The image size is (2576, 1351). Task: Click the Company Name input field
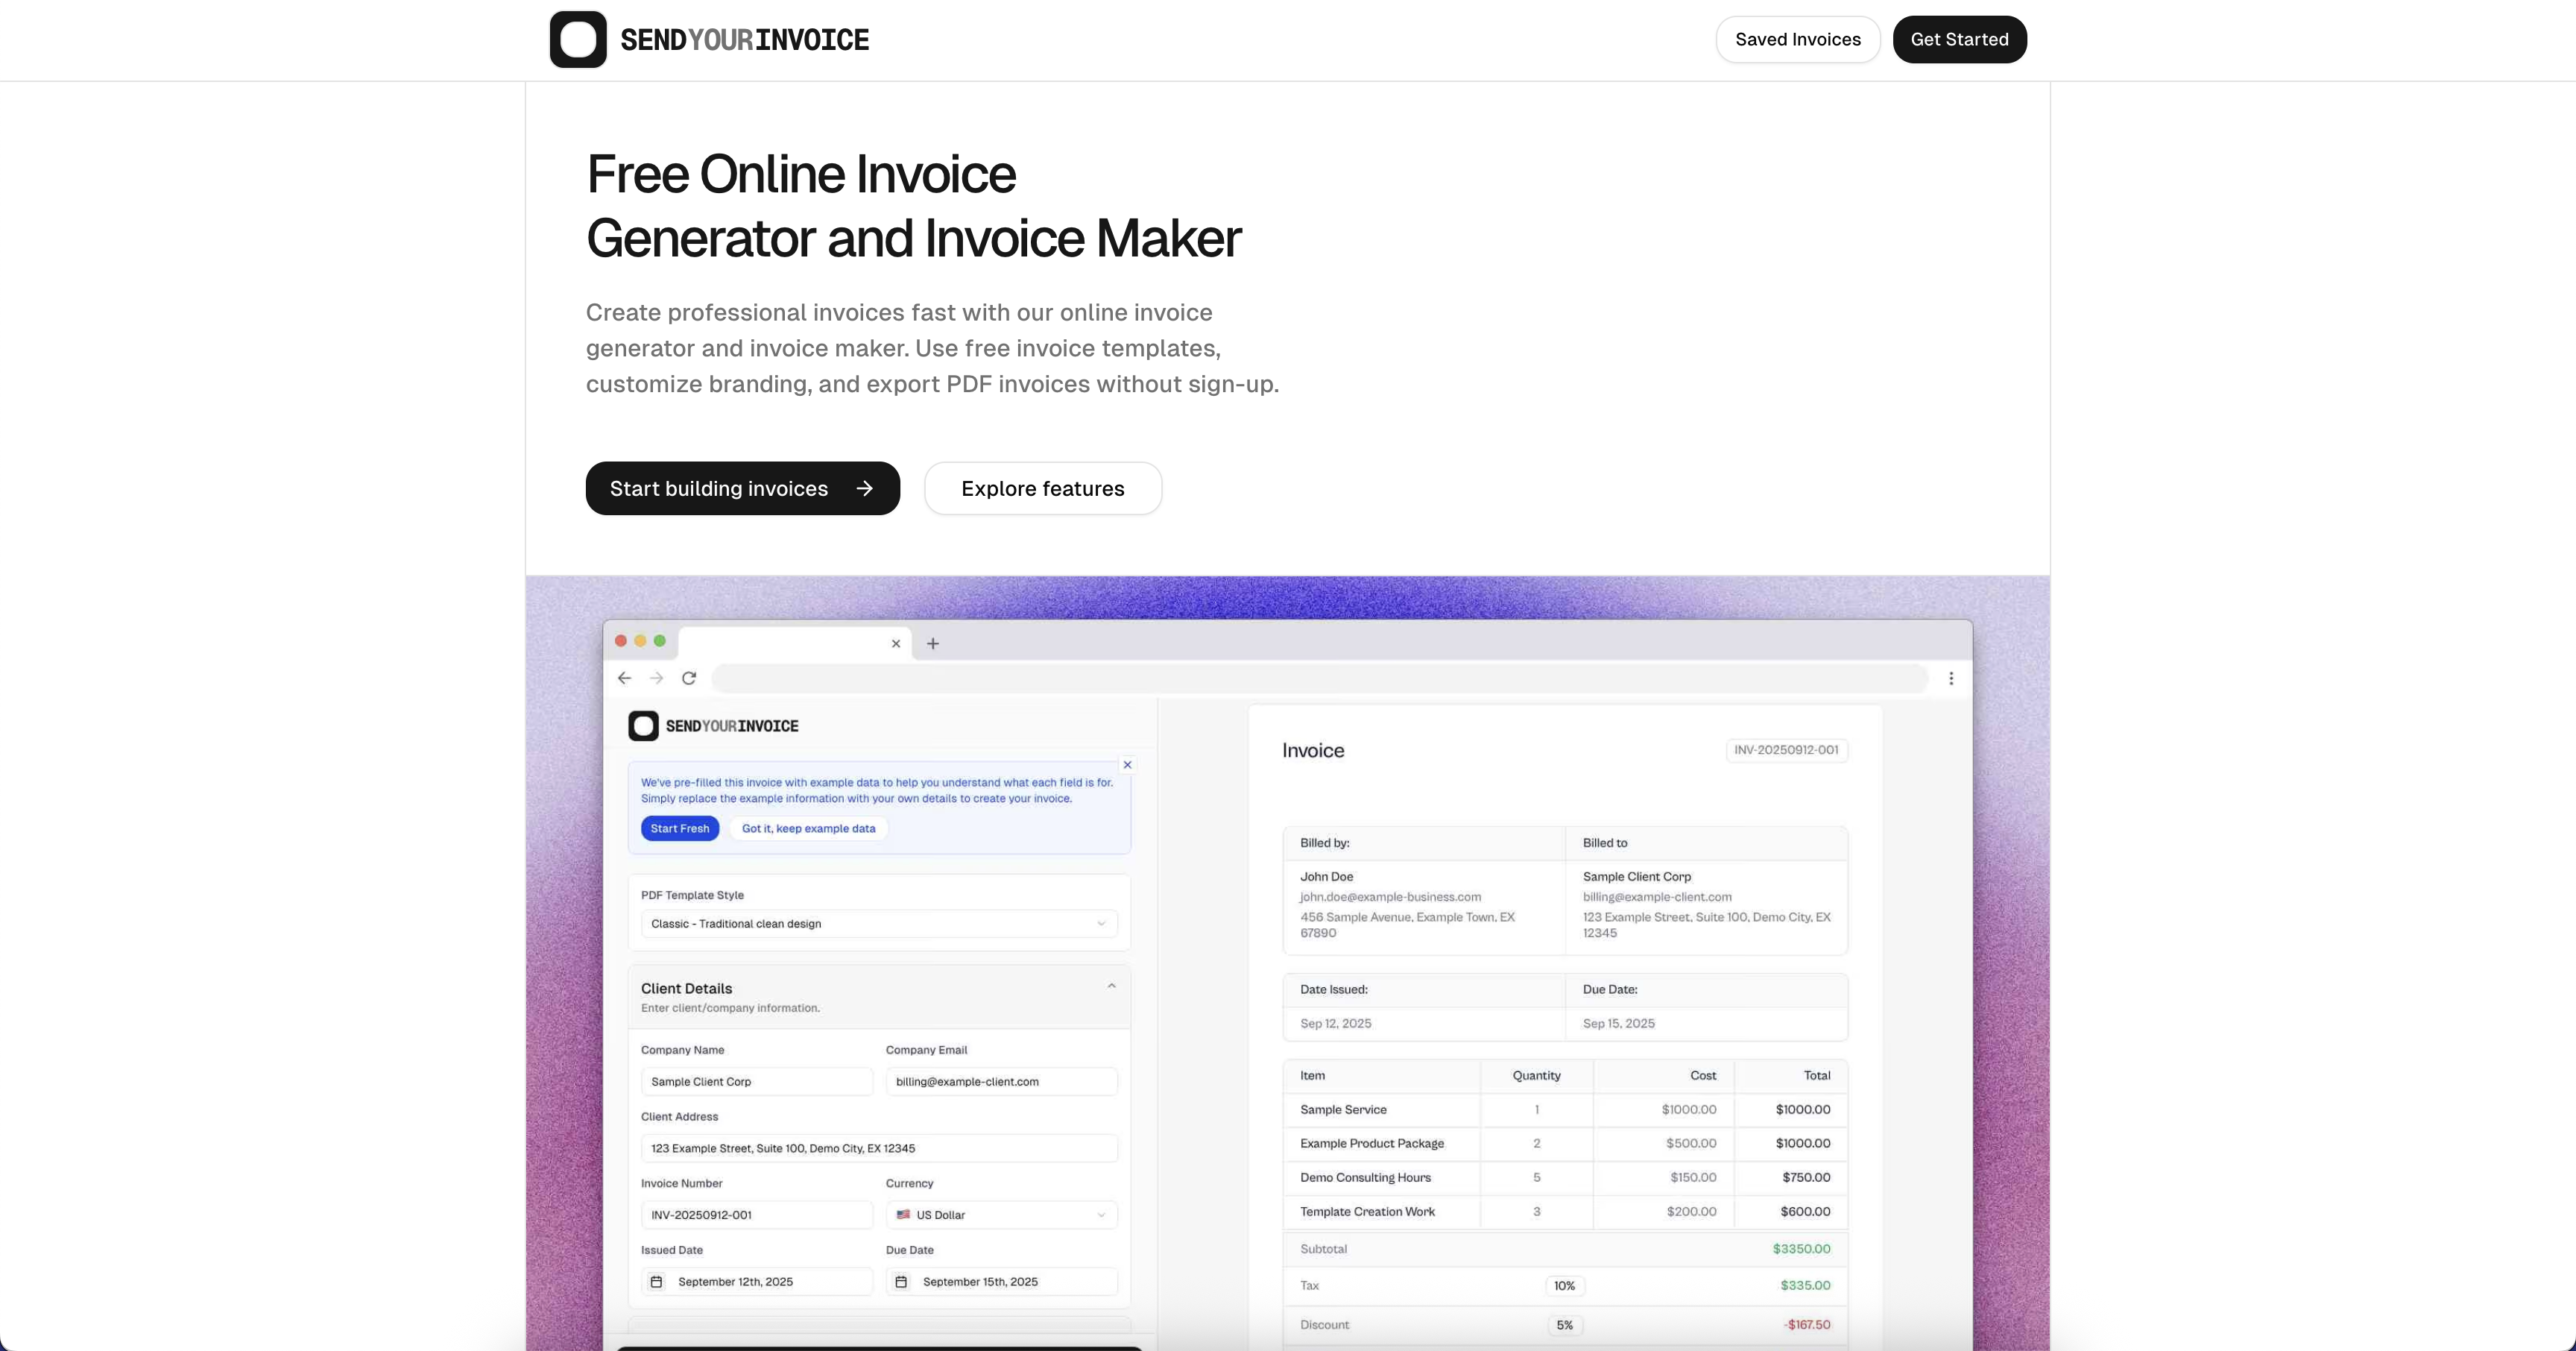click(756, 1081)
